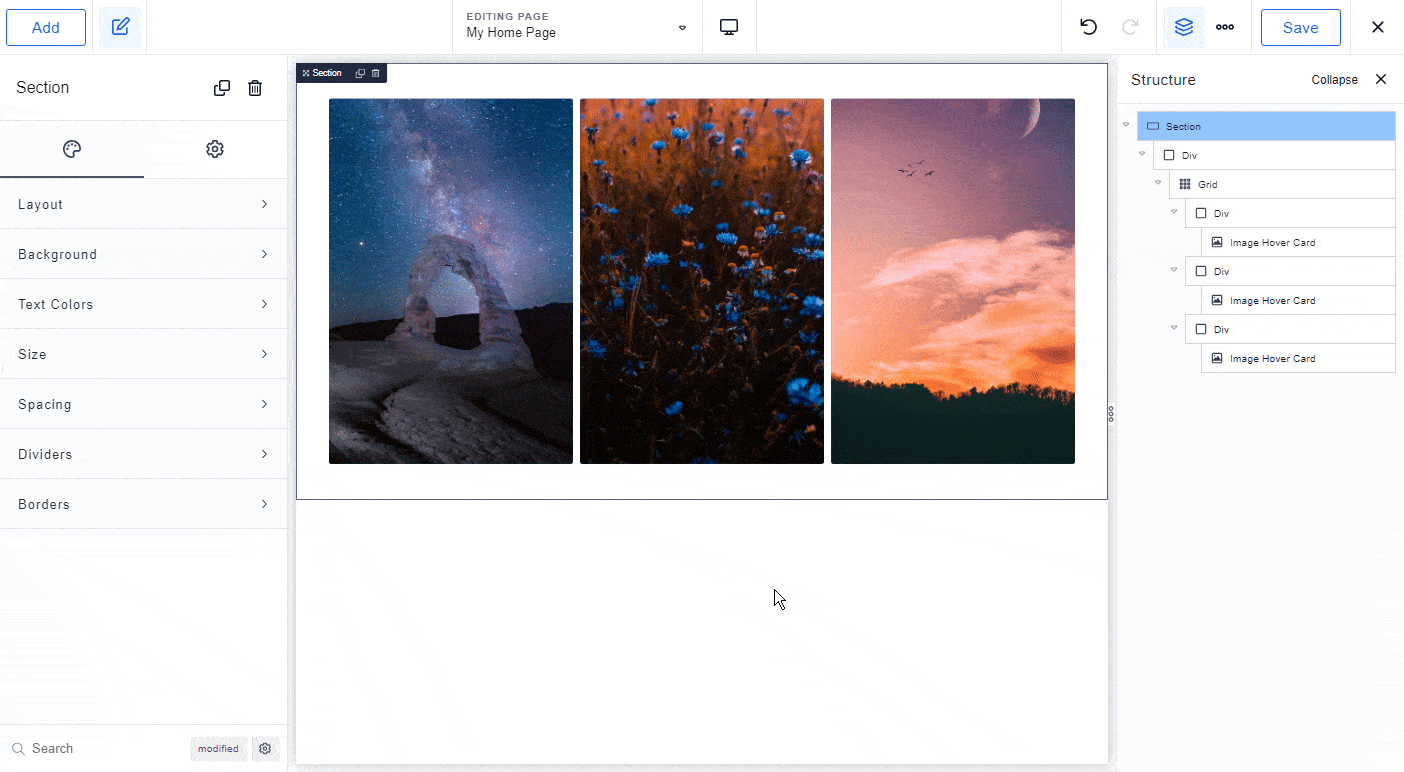Image resolution: width=1404 pixels, height=772 pixels.
Task: Expand the Layout options
Action: (x=143, y=204)
